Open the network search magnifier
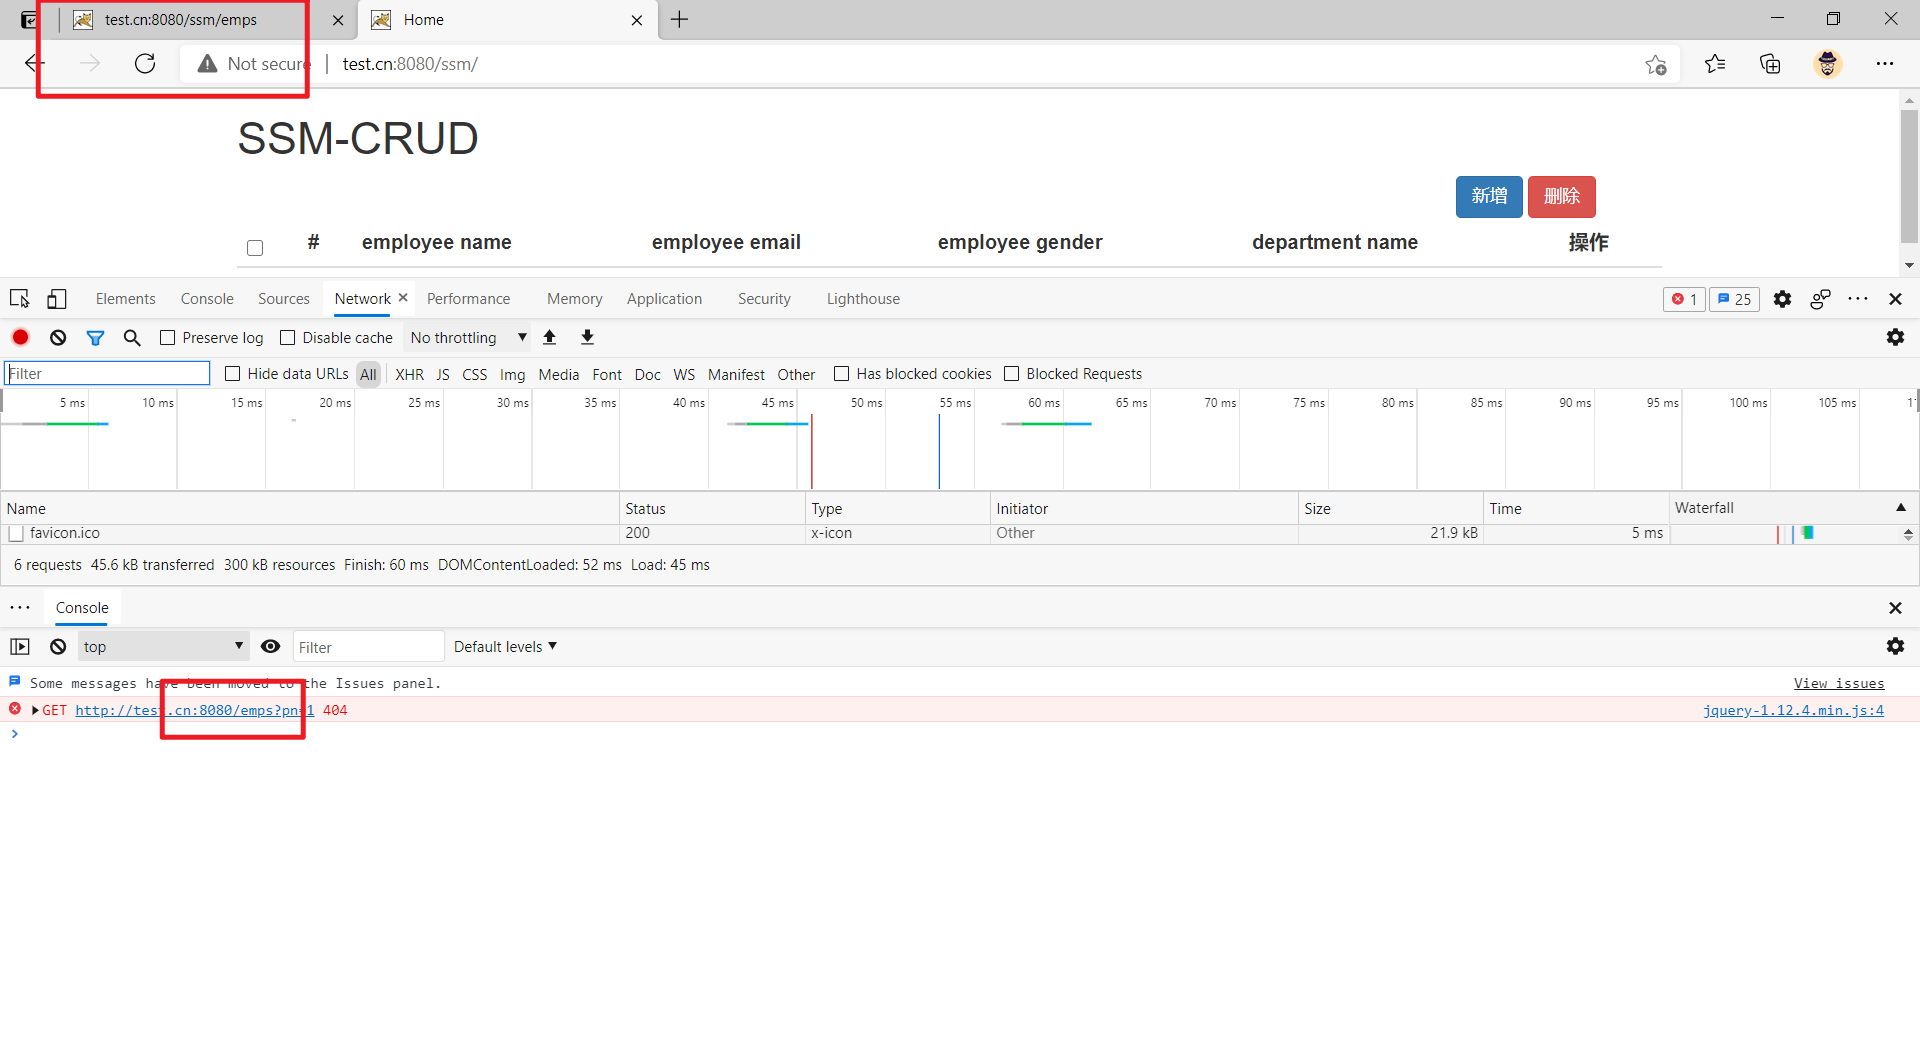The width and height of the screenshot is (1920, 1042). pos(132,338)
